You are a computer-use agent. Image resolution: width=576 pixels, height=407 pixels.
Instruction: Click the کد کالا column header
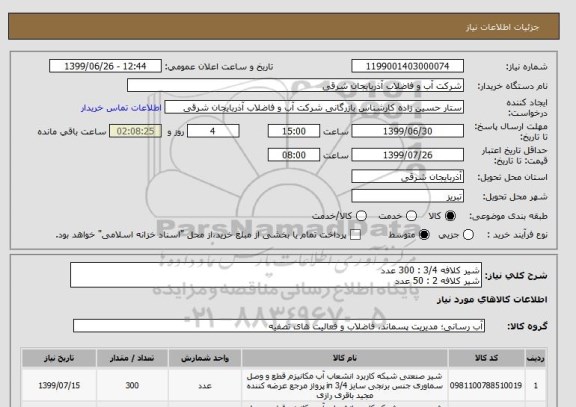pos(486,358)
